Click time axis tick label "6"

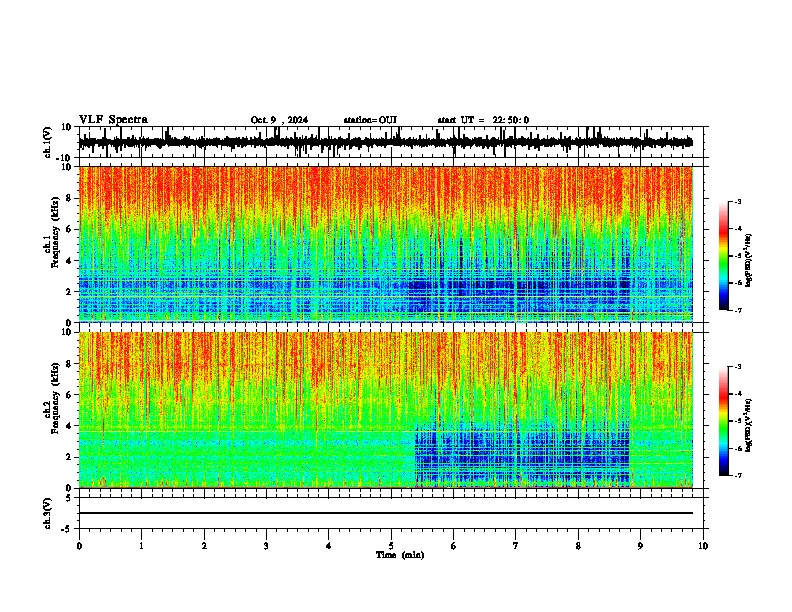pos(453,546)
